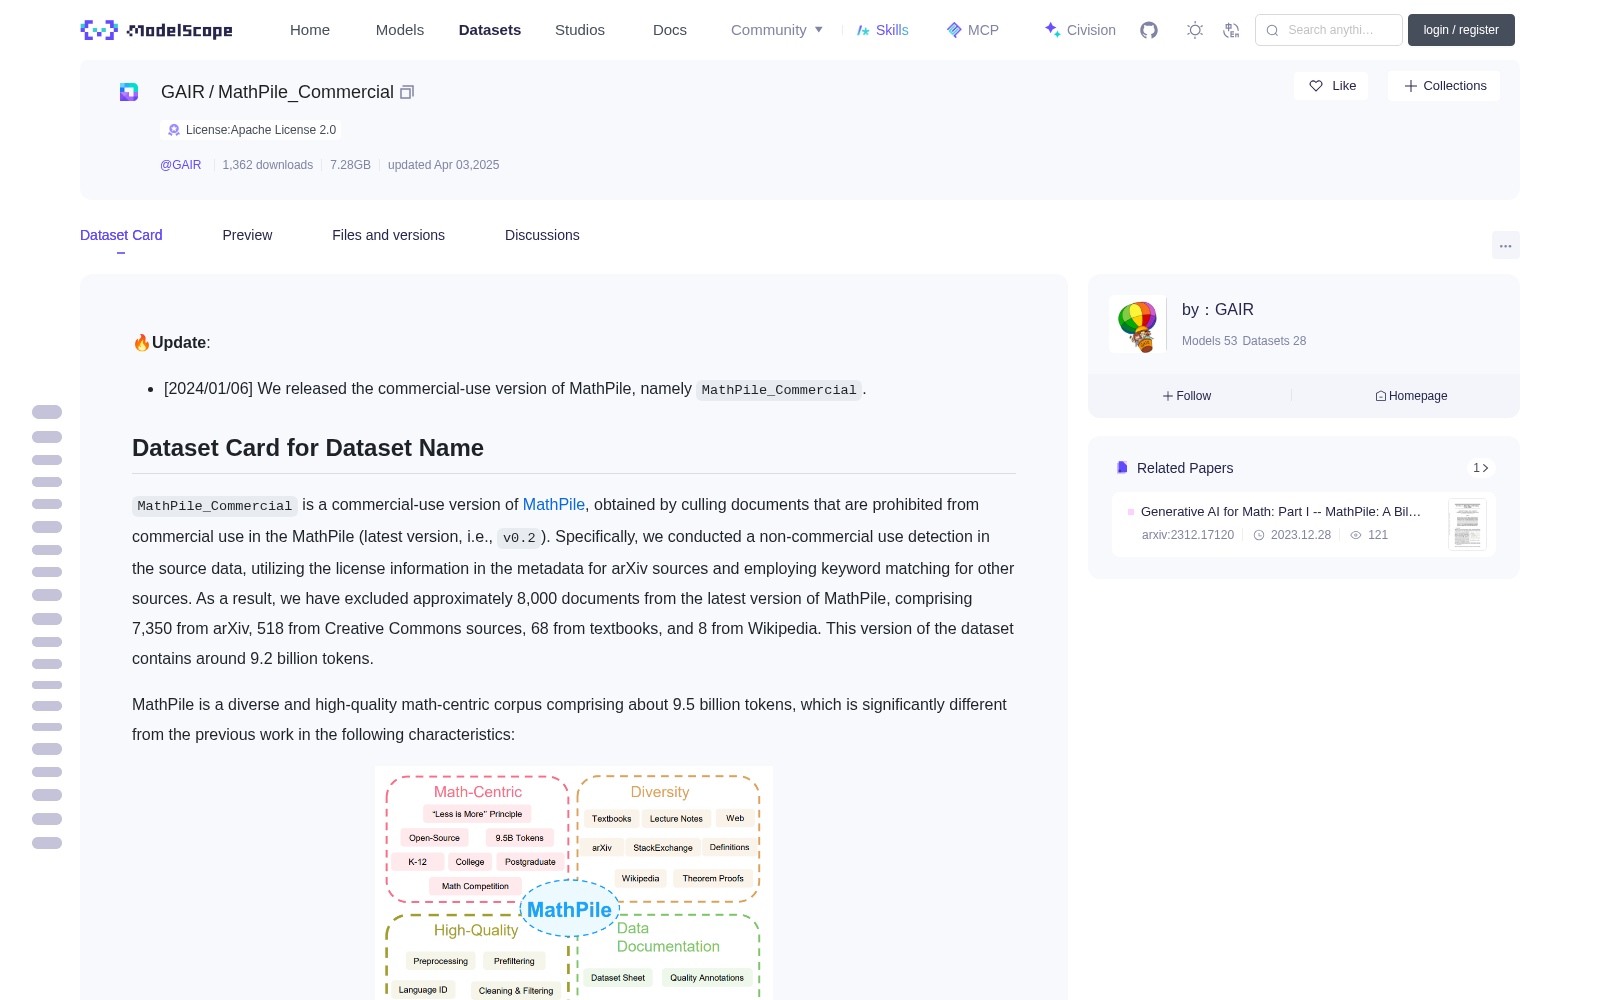Click the 7.28GB size text

pyautogui.click(x=350, y=165)
